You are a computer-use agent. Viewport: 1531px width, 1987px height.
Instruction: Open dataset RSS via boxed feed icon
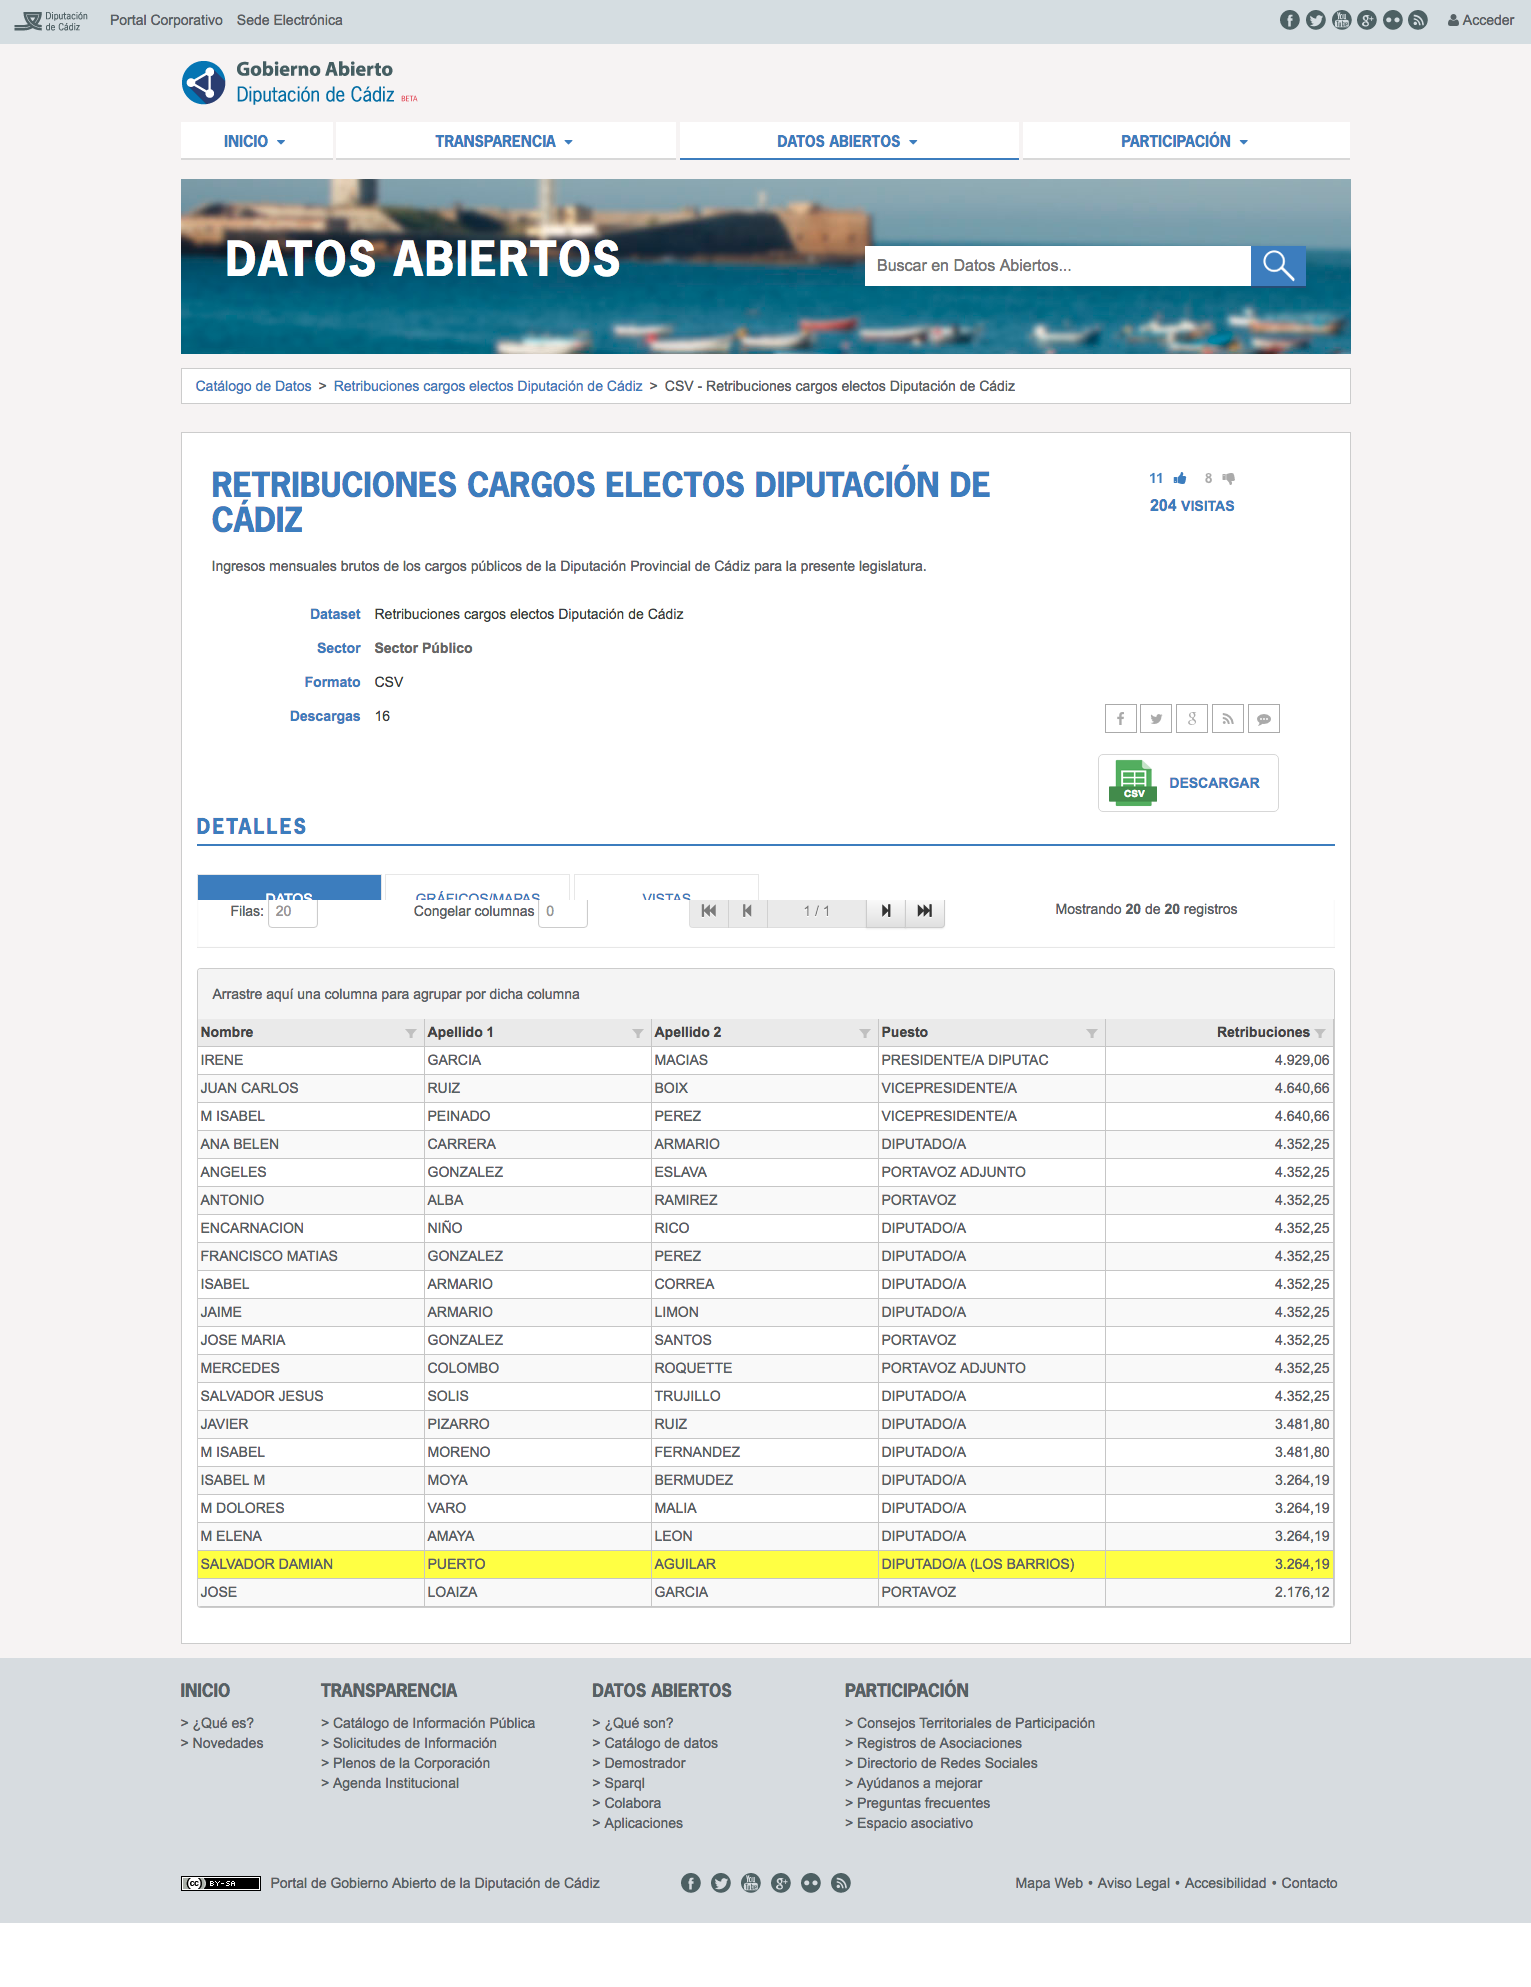point(1228,718)
